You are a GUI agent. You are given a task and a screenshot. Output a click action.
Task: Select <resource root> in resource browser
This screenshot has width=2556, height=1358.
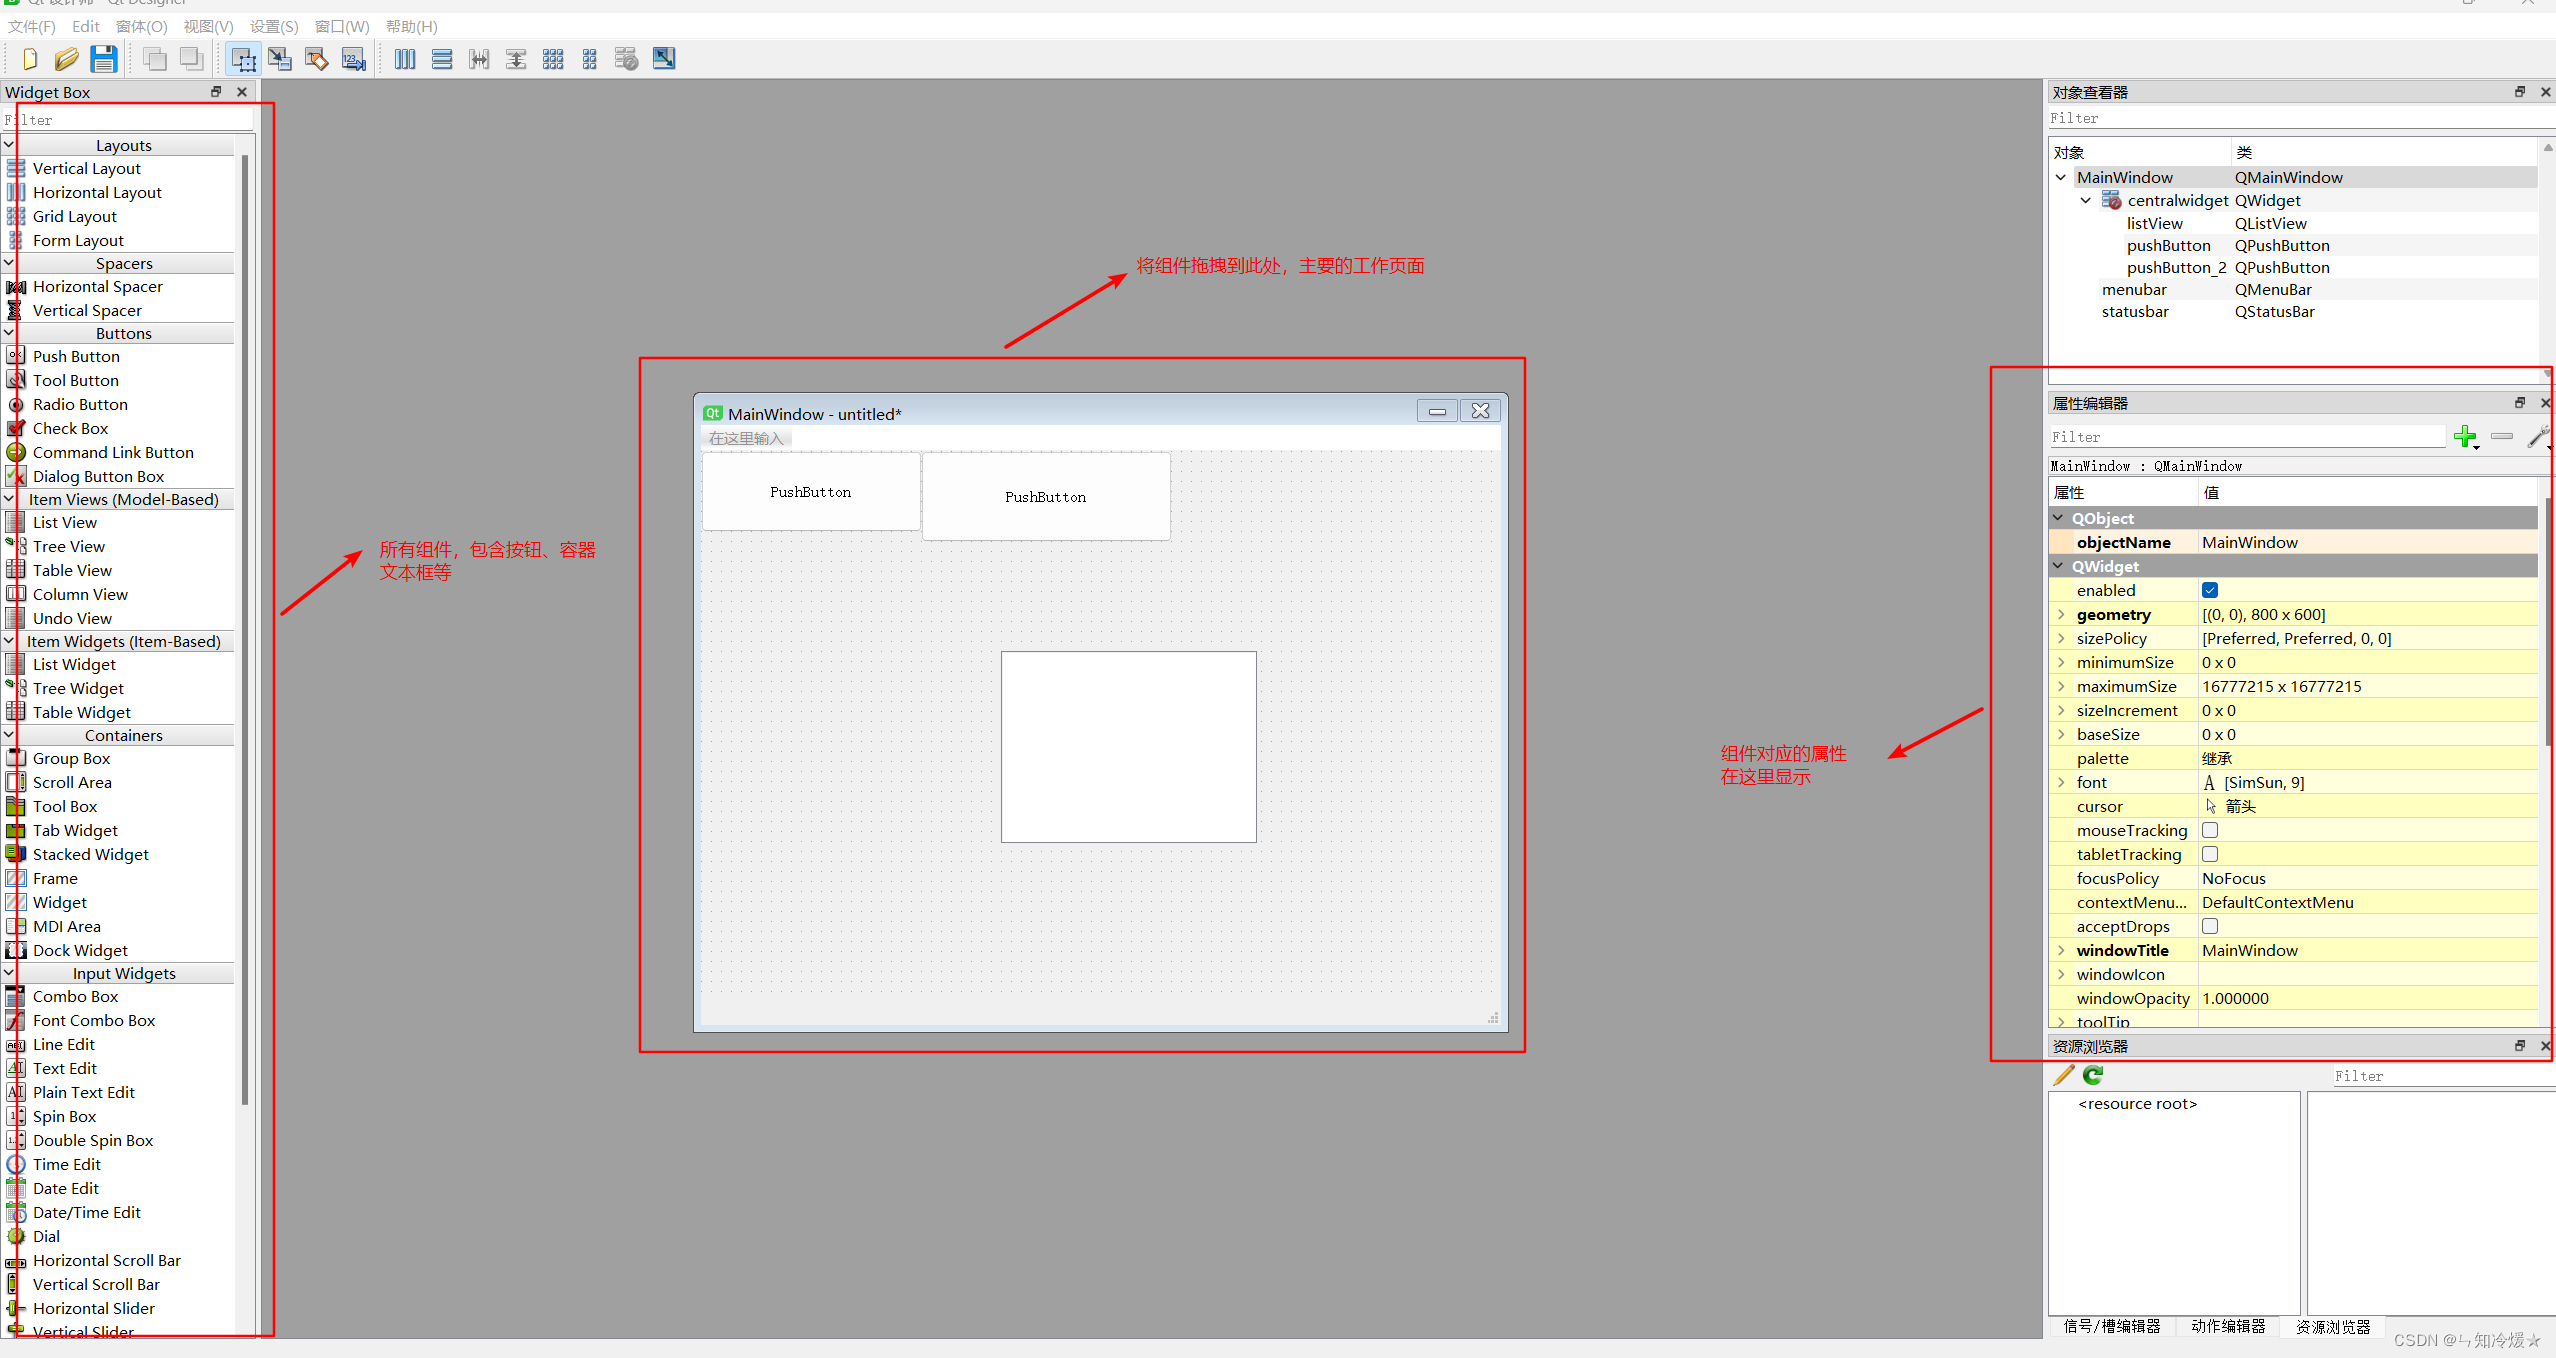point(2138,1104)
